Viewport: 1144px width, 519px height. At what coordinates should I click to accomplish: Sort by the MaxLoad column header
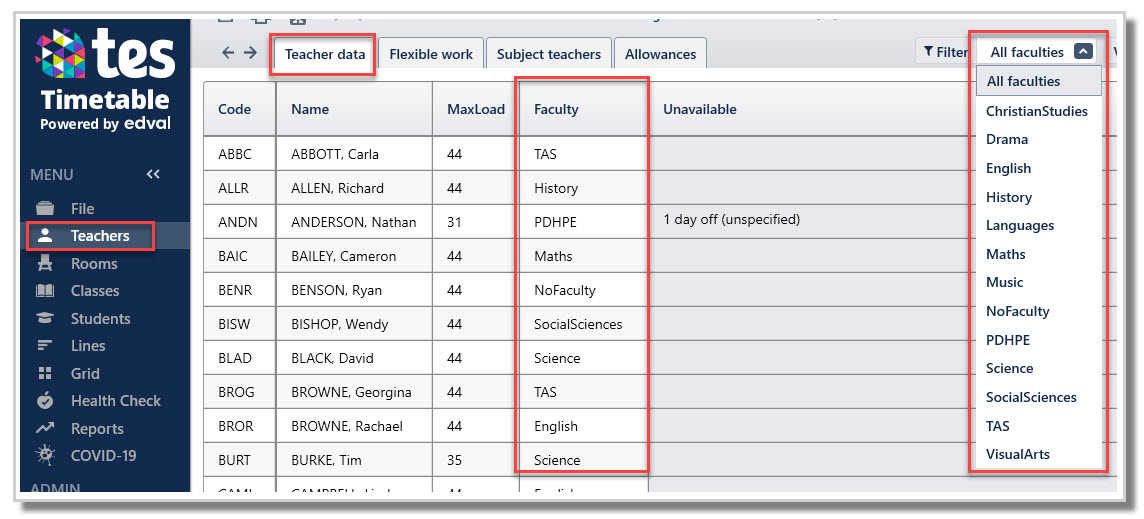(476, 109)
